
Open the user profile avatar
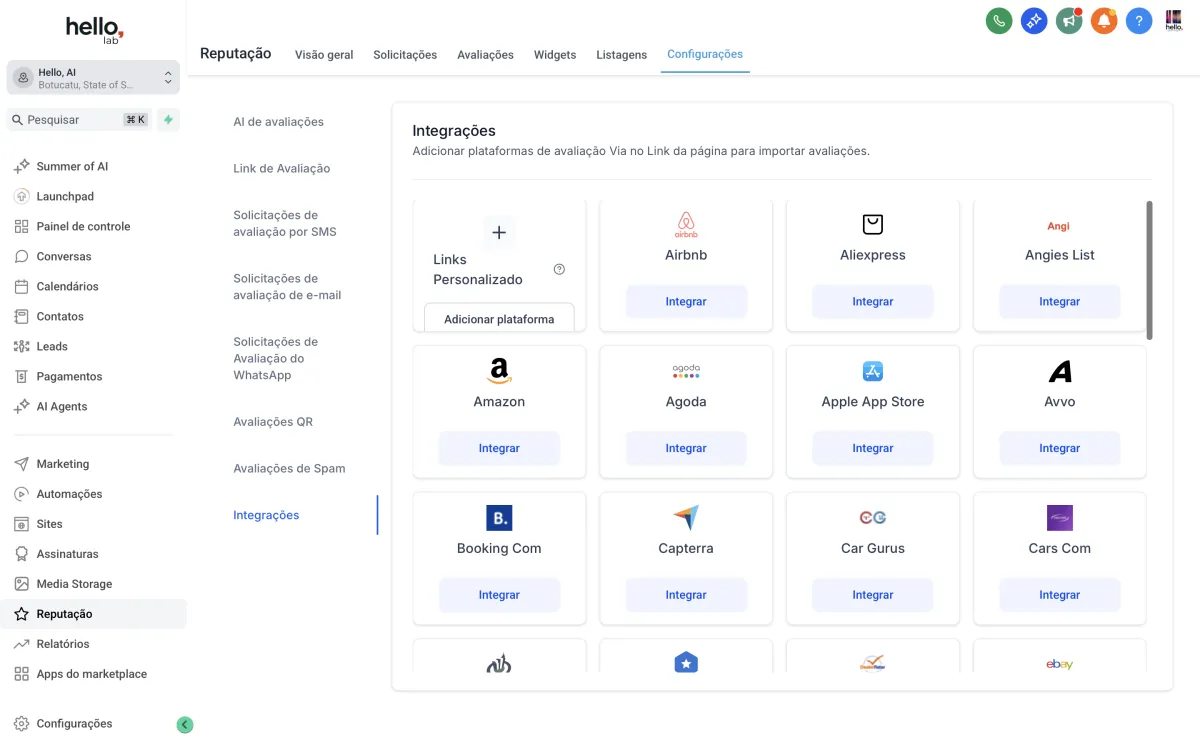tap(1174, 21)
